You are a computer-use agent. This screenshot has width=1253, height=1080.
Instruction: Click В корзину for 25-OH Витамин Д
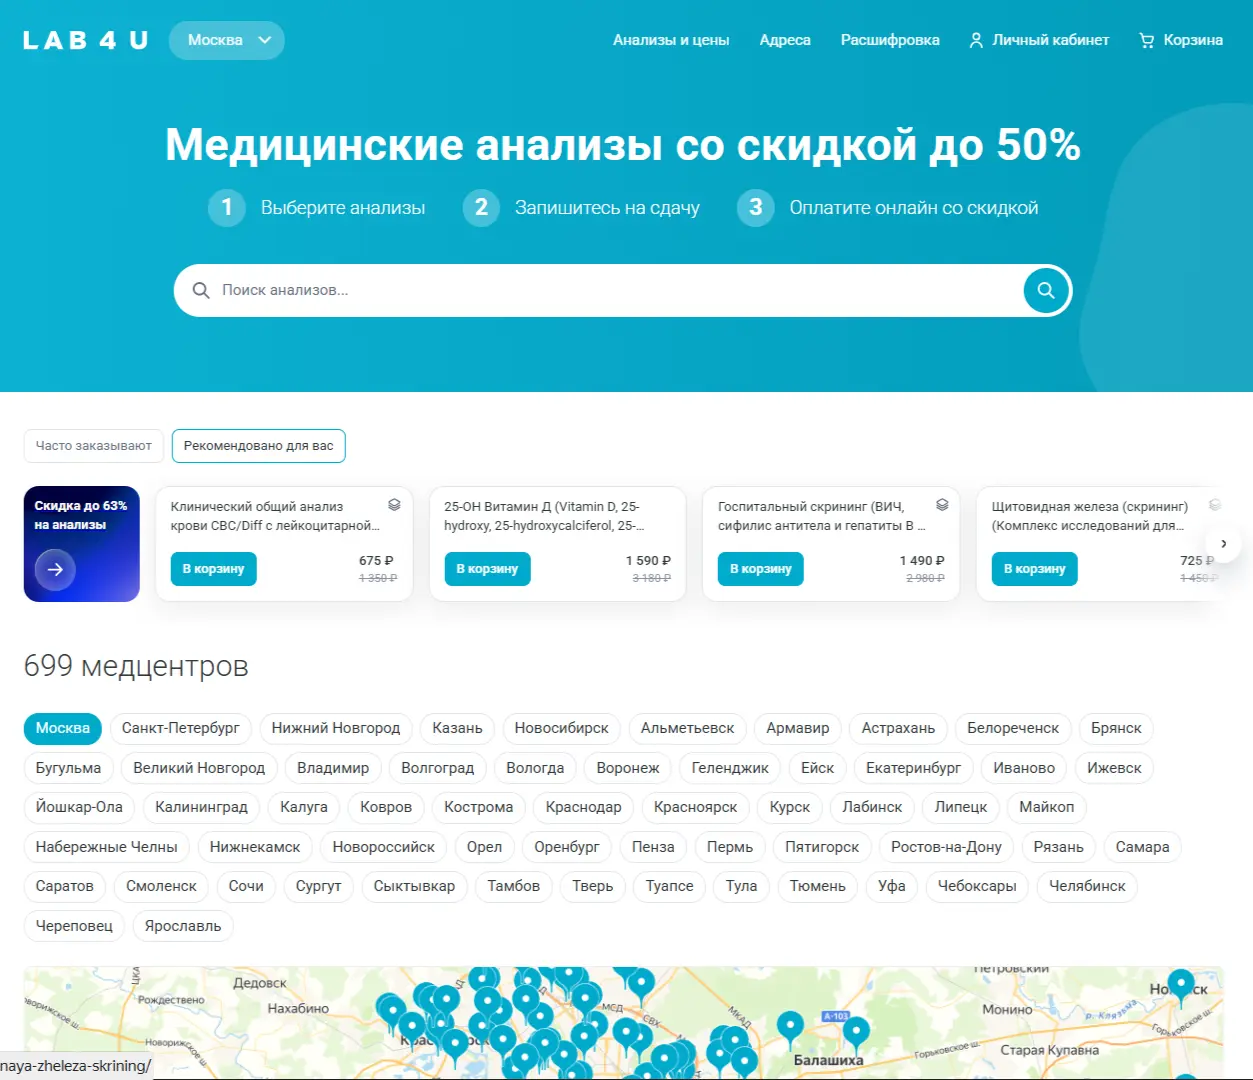pos(487,568)
